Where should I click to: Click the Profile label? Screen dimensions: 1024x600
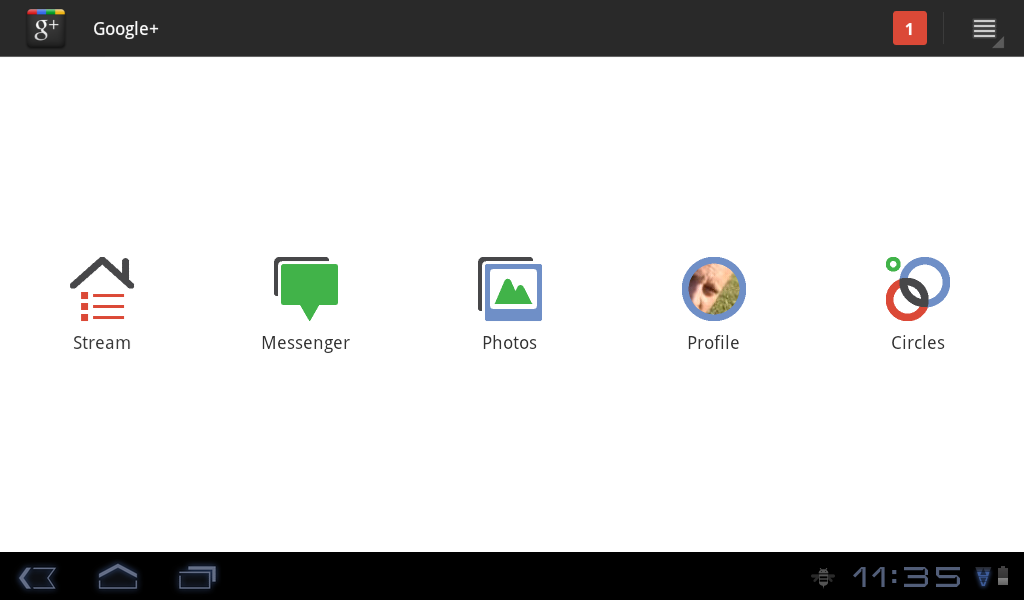pyautogui.click(x=713, y=343)
